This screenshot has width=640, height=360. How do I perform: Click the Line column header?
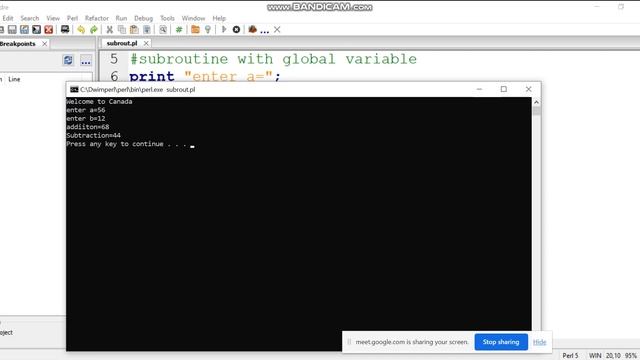pos(14,79)
